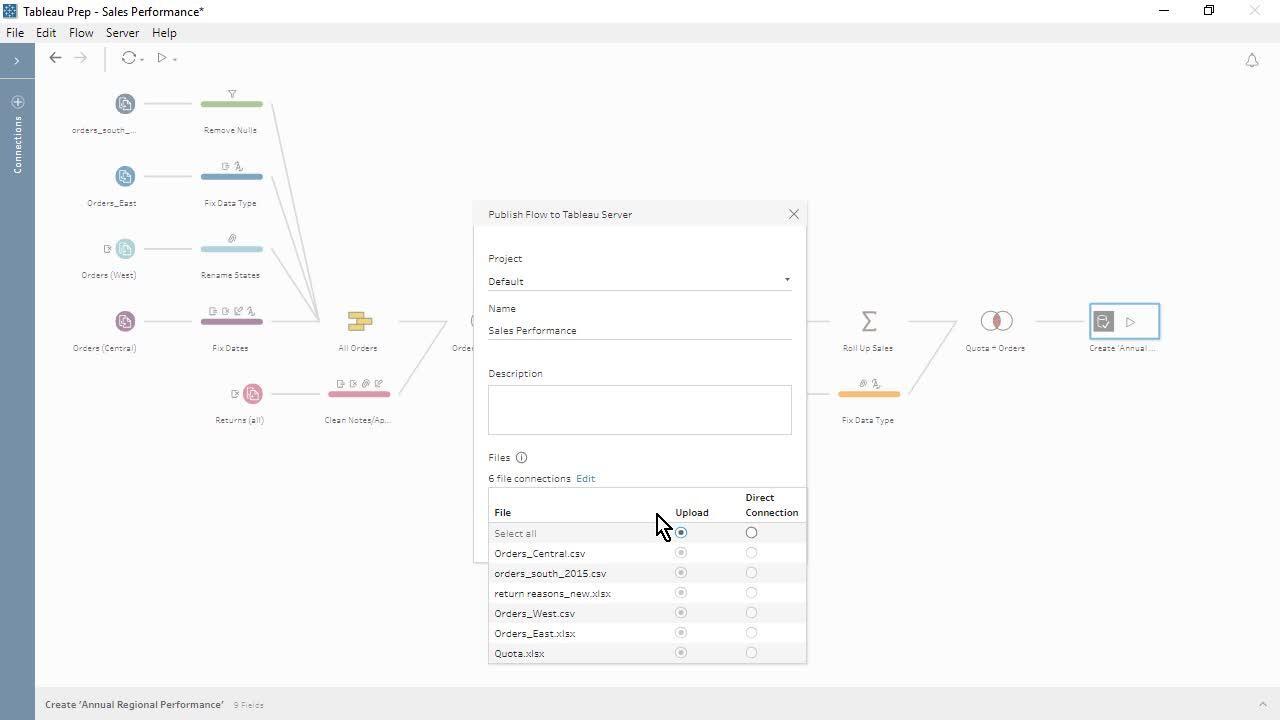Open the Server menu
This screenshot has height=720, width=1280.
point(122,33)
